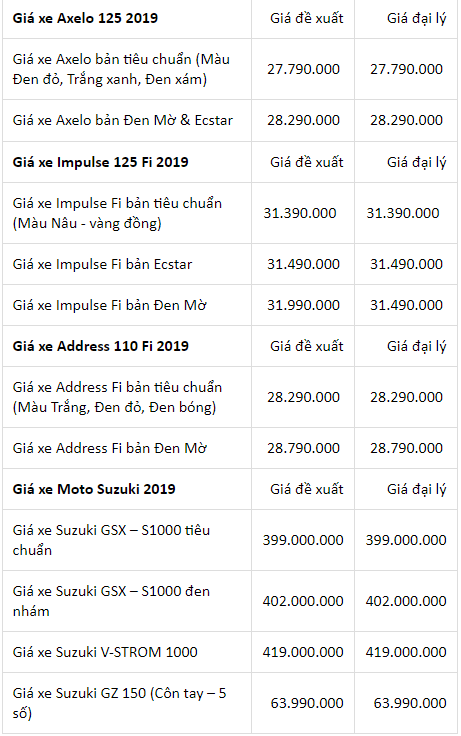This screenshot has width=461, height=736.
Task: Select the GSX – S1000 tiêu chuẩn row label
Action: [x=111, y=540]
